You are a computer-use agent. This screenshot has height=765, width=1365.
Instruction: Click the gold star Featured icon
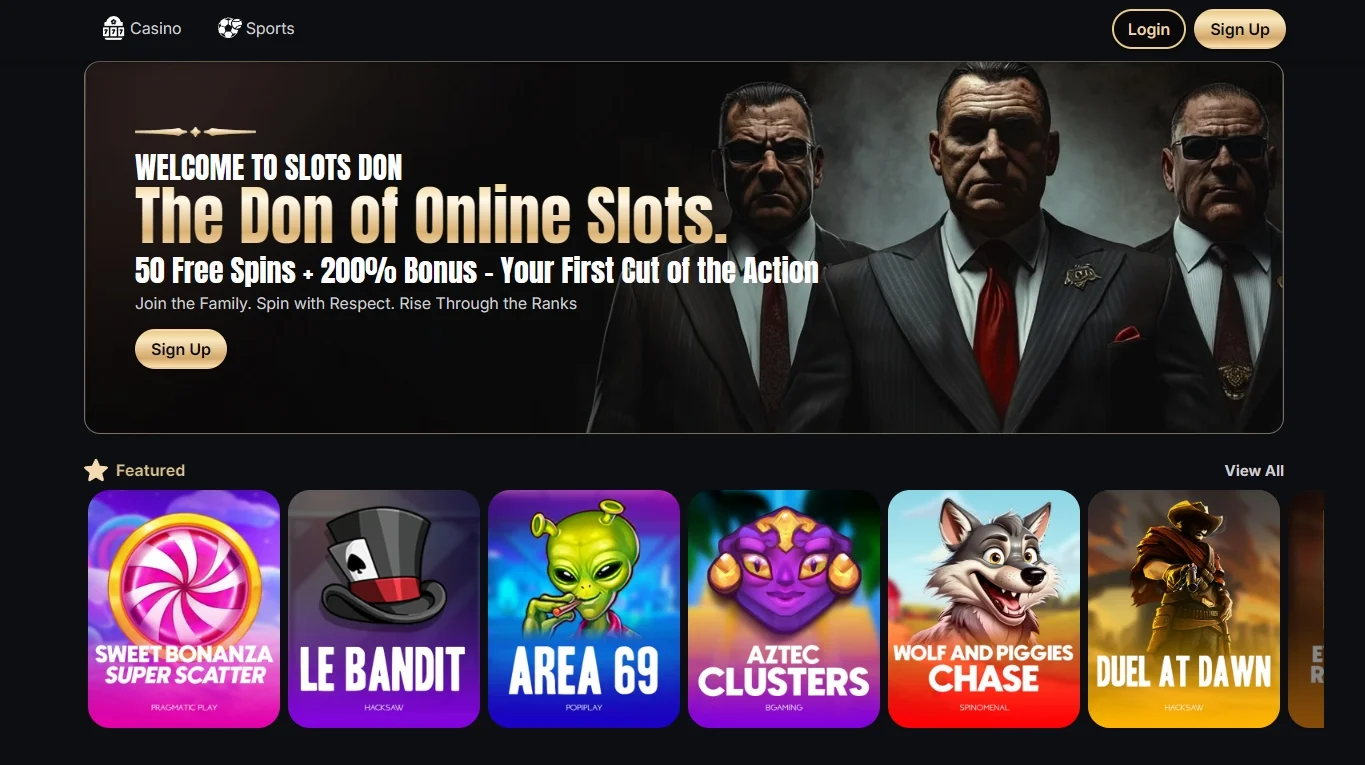point(96,470)
